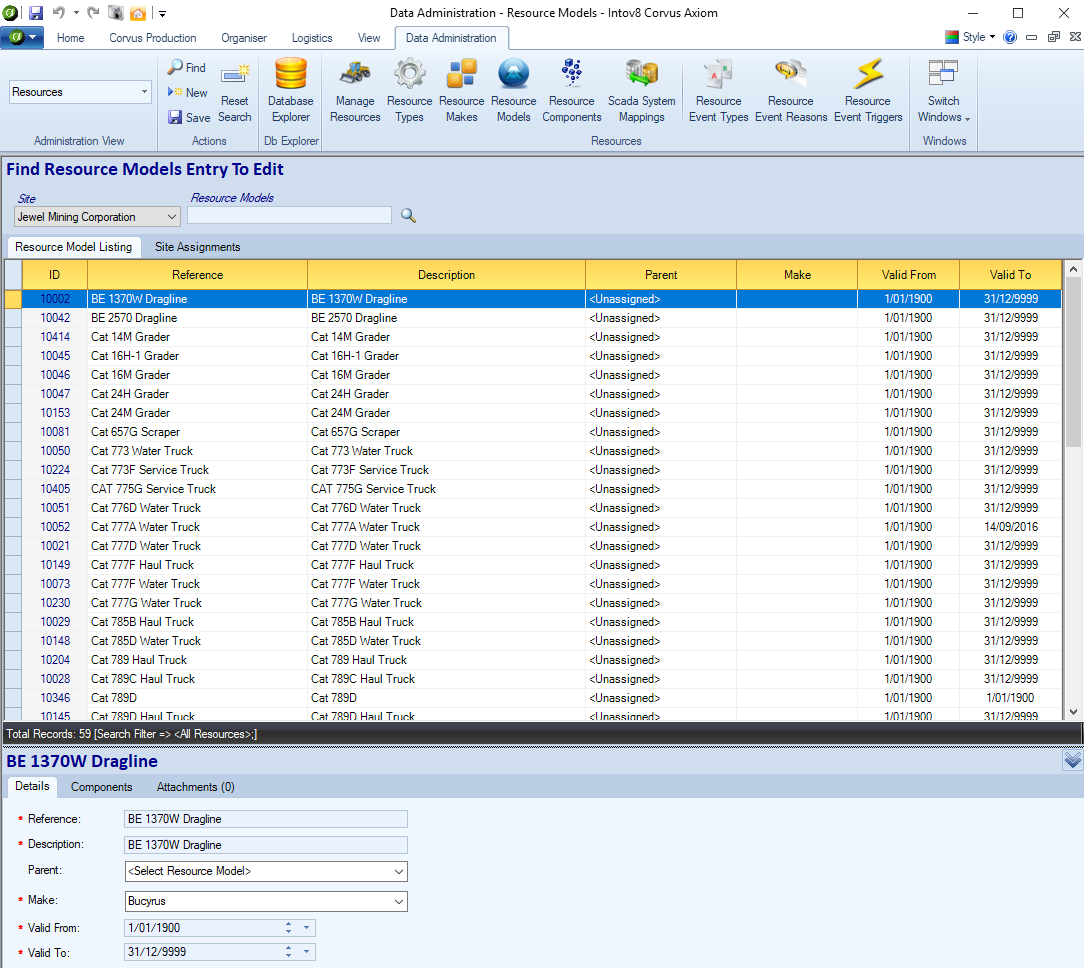Click into the Reference text field
The width and height of the screenshot is (1084, 968).
click(x=266, y=819)
